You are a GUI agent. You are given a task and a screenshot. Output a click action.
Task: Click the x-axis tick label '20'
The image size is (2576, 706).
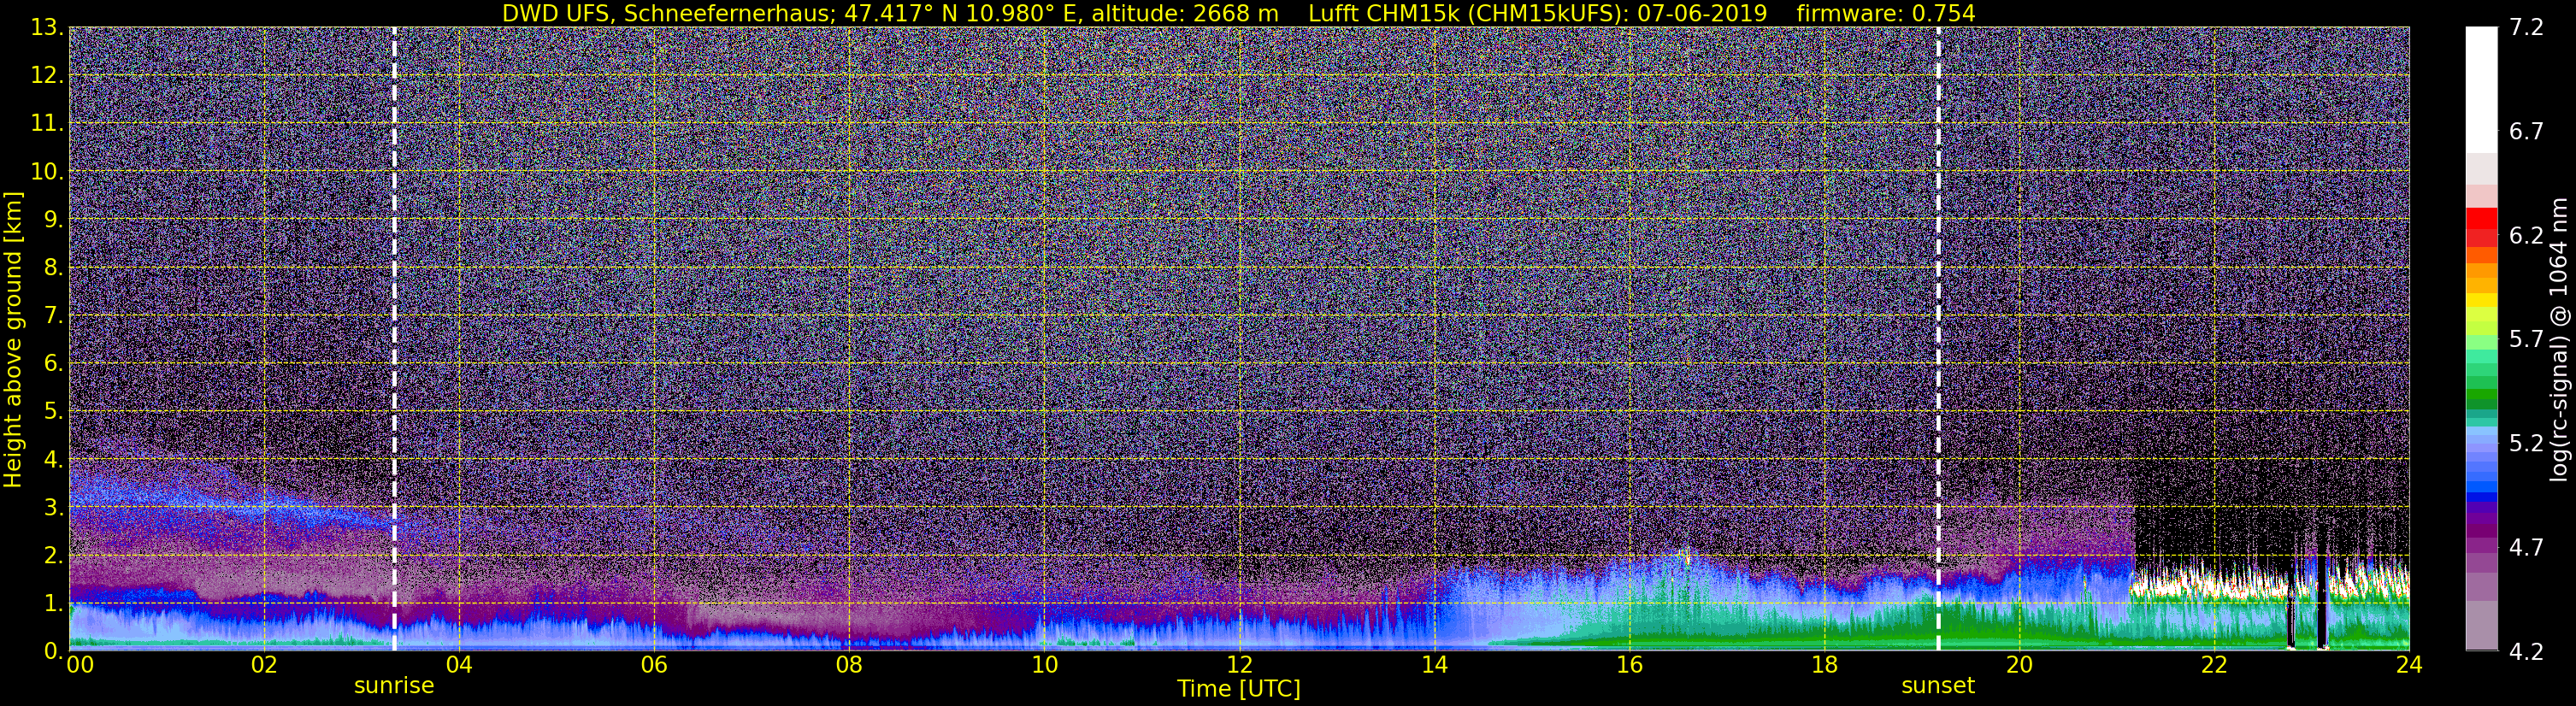pyautogui.click(x=2019, y=665)
